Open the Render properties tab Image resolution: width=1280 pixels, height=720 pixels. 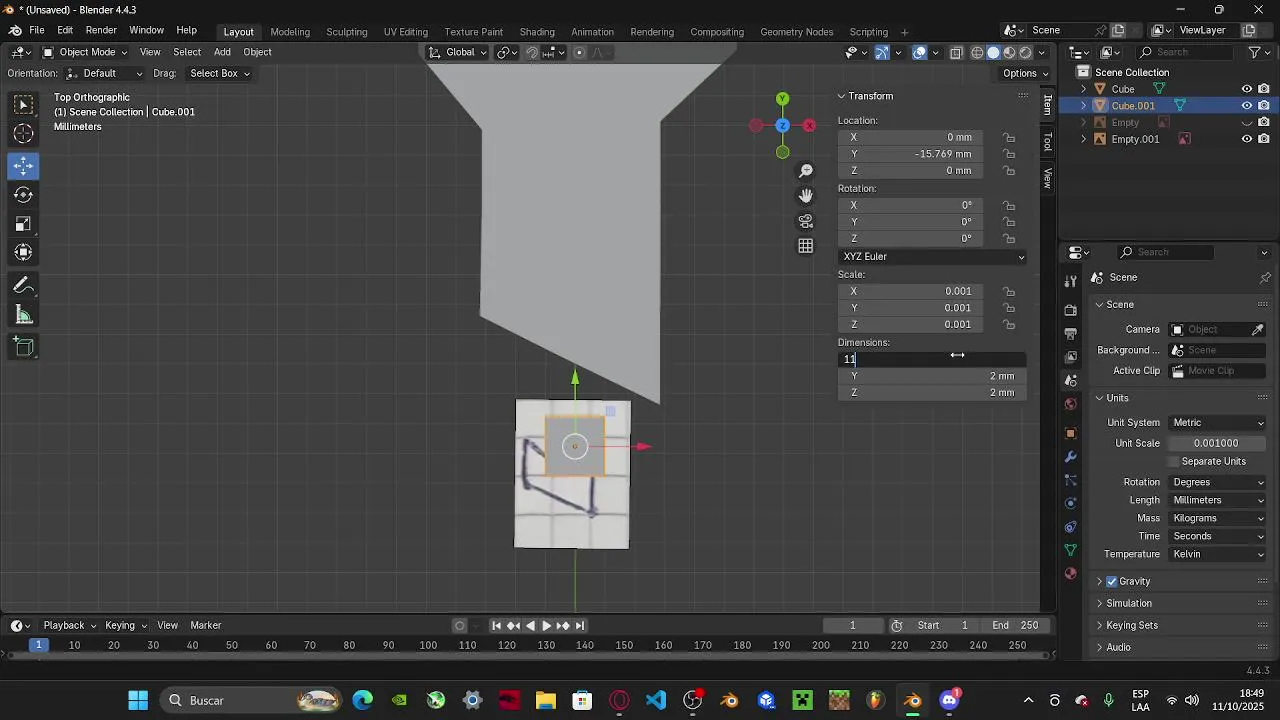coord(1071,309)
